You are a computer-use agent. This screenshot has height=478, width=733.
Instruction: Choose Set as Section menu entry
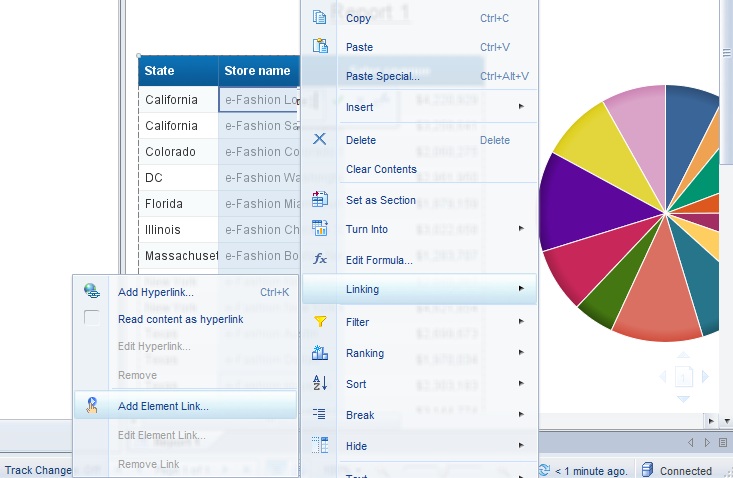[x=420, y=200]
